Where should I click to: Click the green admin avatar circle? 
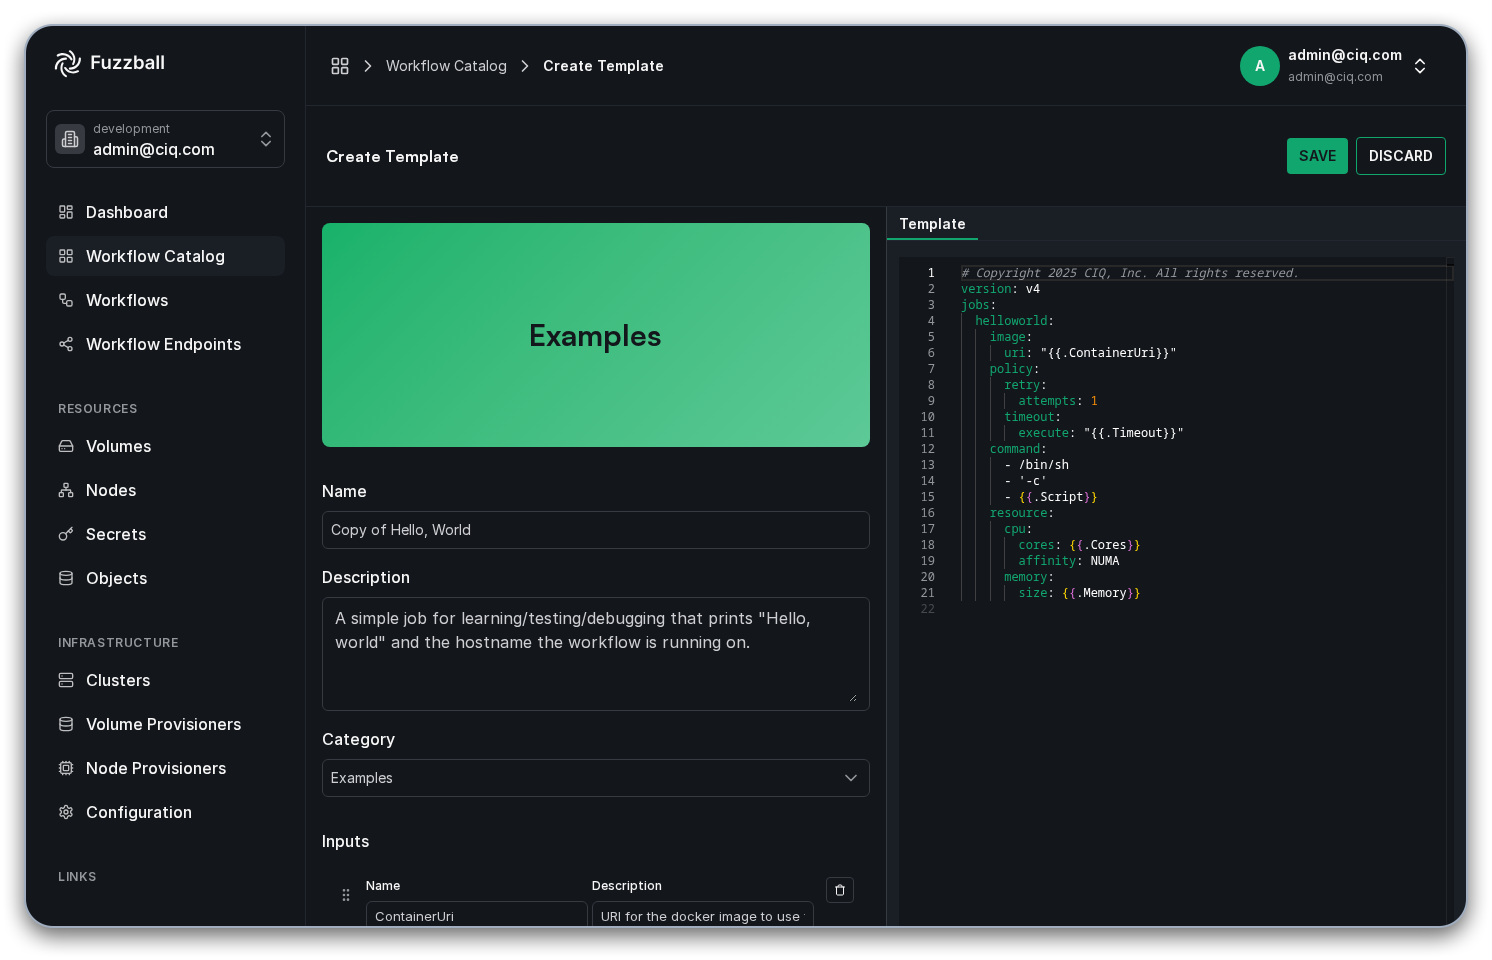coord(1260,66)
